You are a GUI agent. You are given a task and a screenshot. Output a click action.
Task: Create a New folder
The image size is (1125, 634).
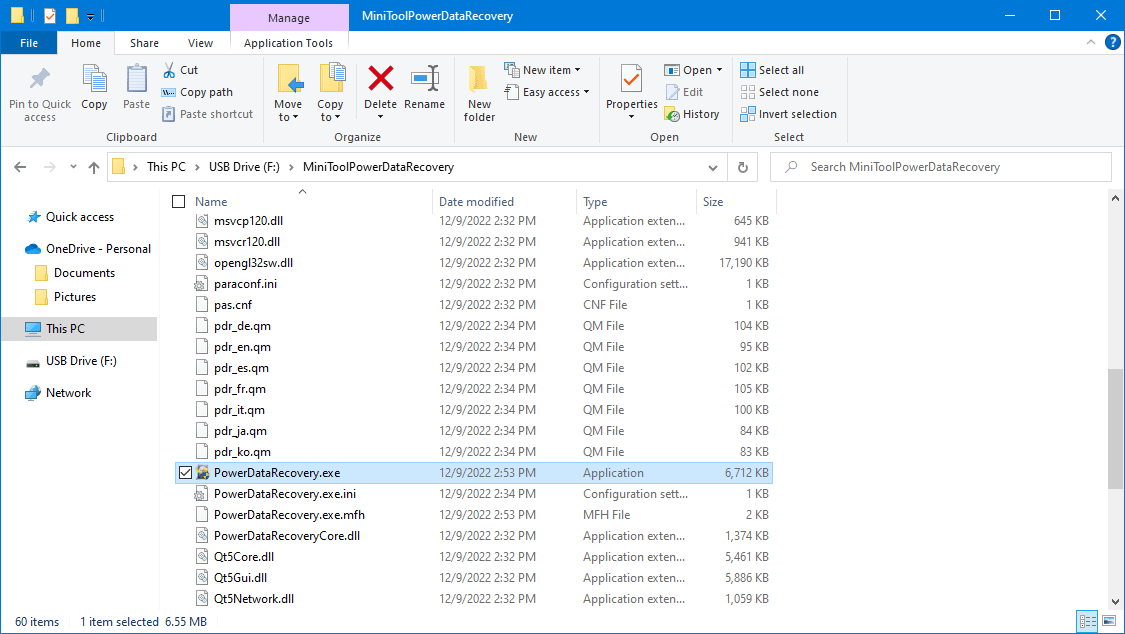tap(479, 94)
